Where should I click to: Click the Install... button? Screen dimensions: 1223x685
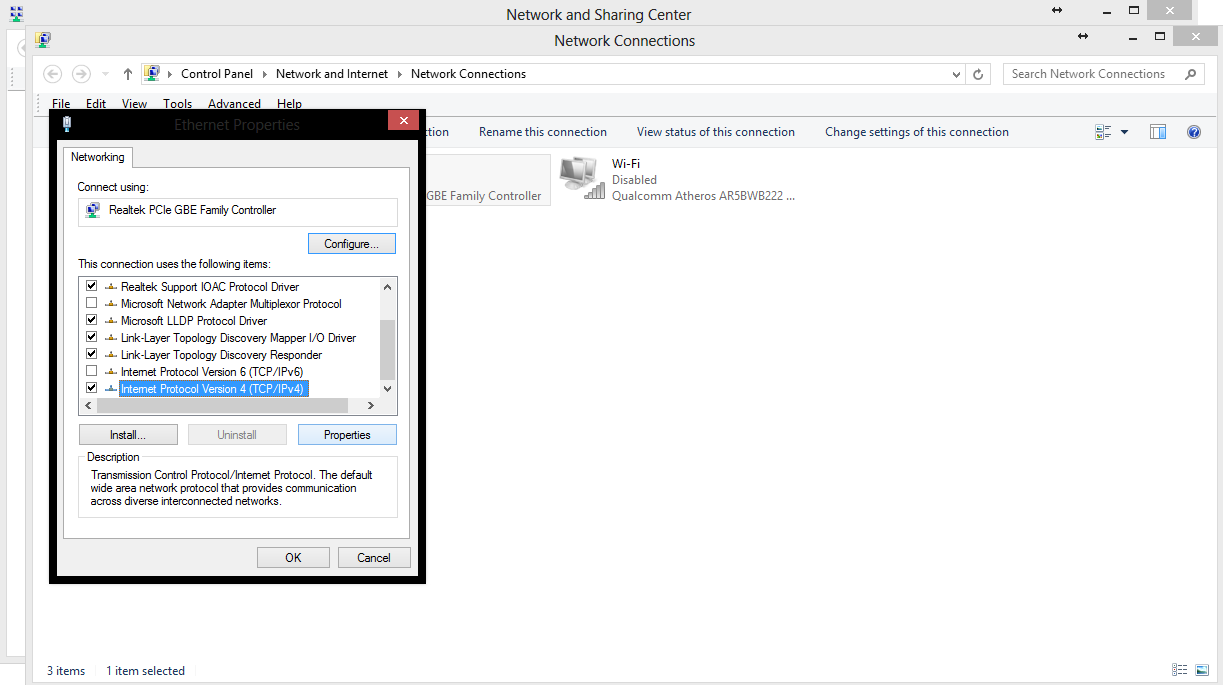128,435
